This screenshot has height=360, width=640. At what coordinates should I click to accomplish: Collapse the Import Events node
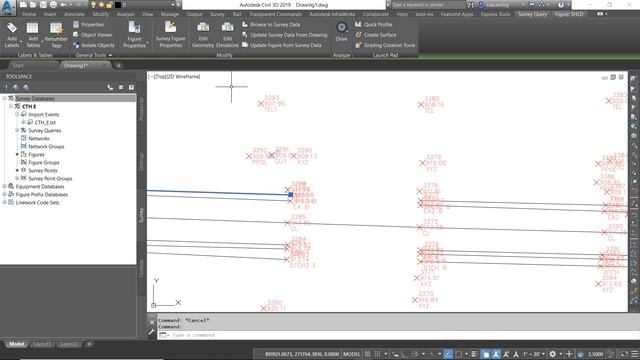pyautogui.click(x=17, y=114)
